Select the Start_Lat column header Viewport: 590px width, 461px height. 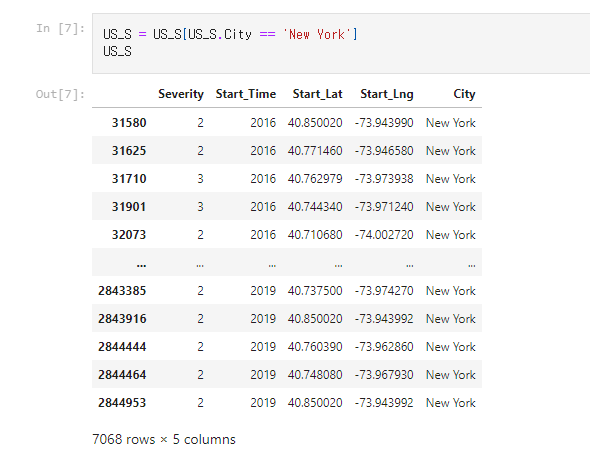(x=318, y=94)
